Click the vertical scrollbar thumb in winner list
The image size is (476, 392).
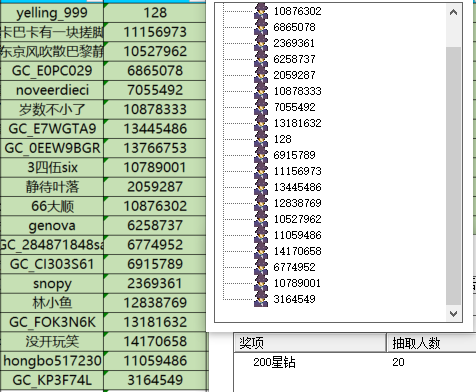pos(453,176)
